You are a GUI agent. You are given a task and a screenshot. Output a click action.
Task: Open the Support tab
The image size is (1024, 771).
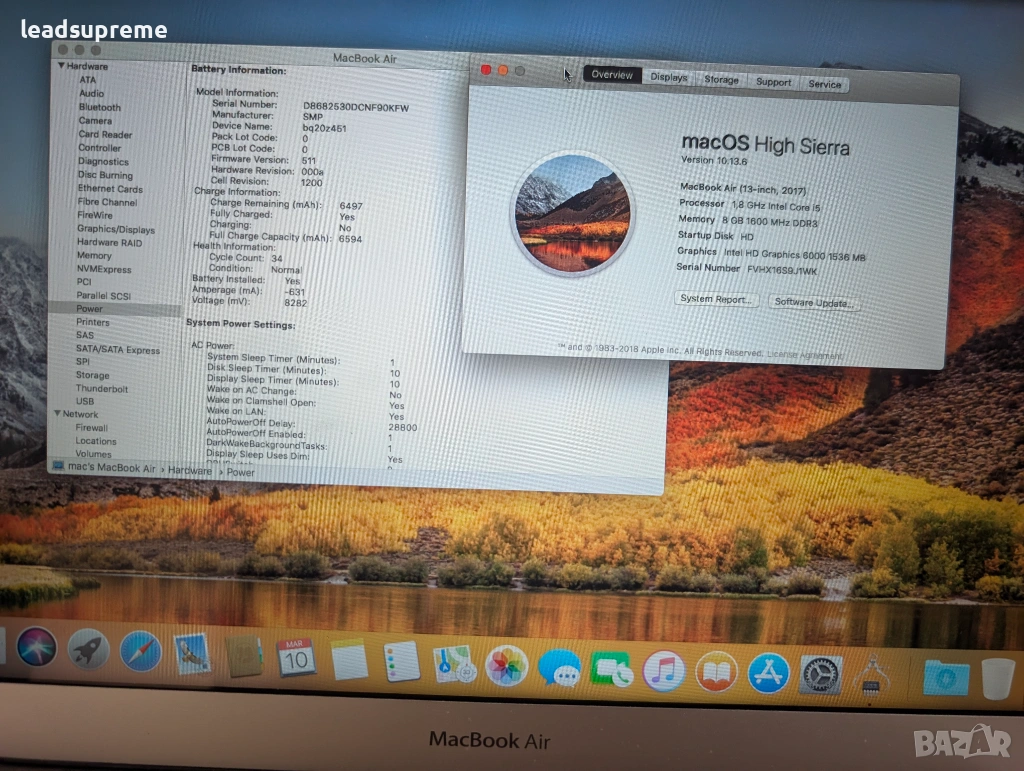[x=773, y=82]
